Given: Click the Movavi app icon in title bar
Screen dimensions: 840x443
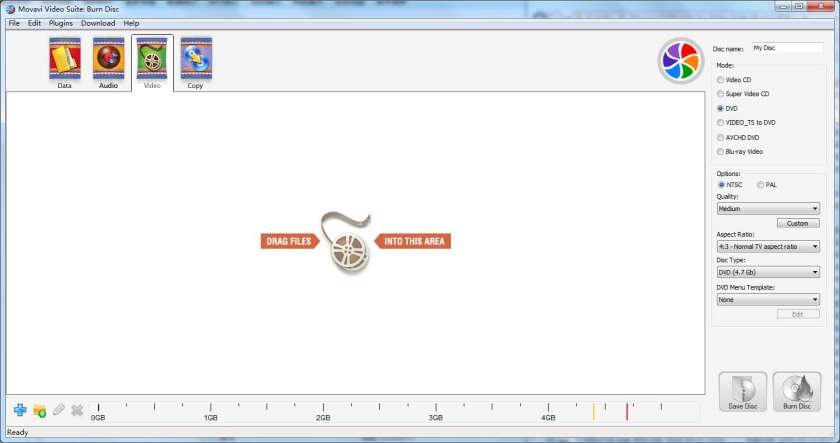Looking at the screenshot, I should pyautogui.click(x=10, y=9).
